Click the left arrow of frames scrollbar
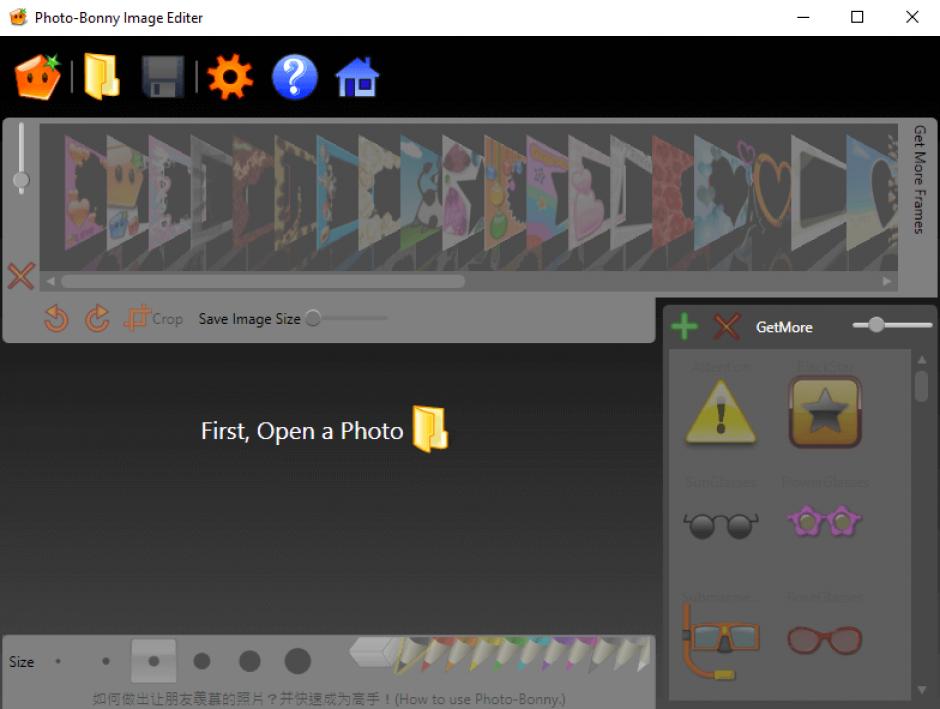 coord(50,281)
